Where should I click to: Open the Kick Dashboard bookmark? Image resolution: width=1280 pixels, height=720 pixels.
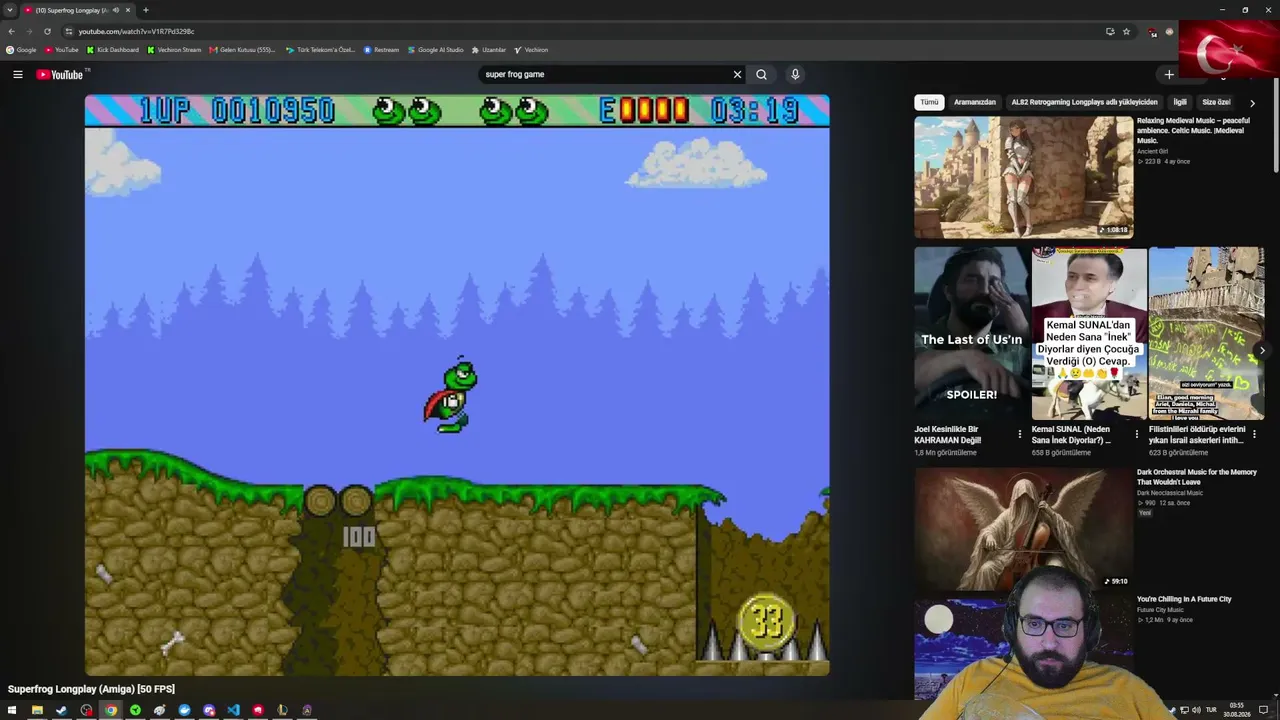[x=113, y=49]
